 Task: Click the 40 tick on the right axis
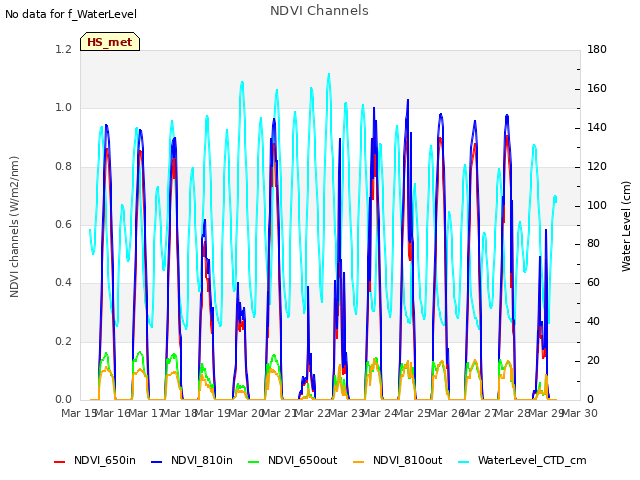point(593,321)
